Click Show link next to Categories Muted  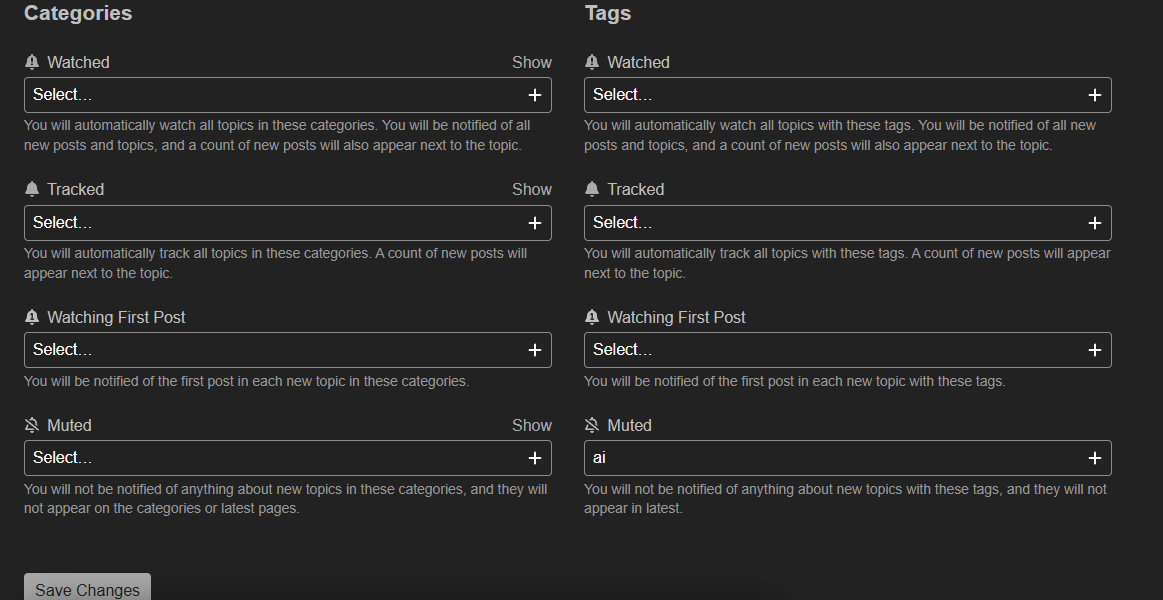click(x=531, y=425)
